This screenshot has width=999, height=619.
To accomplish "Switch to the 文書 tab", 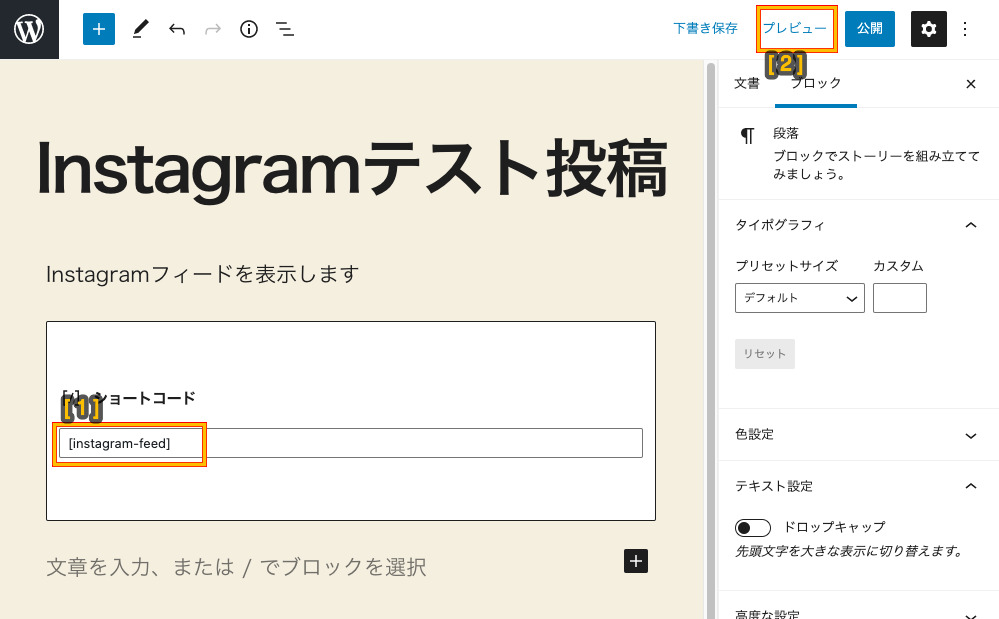I will [x=747, y=83].
